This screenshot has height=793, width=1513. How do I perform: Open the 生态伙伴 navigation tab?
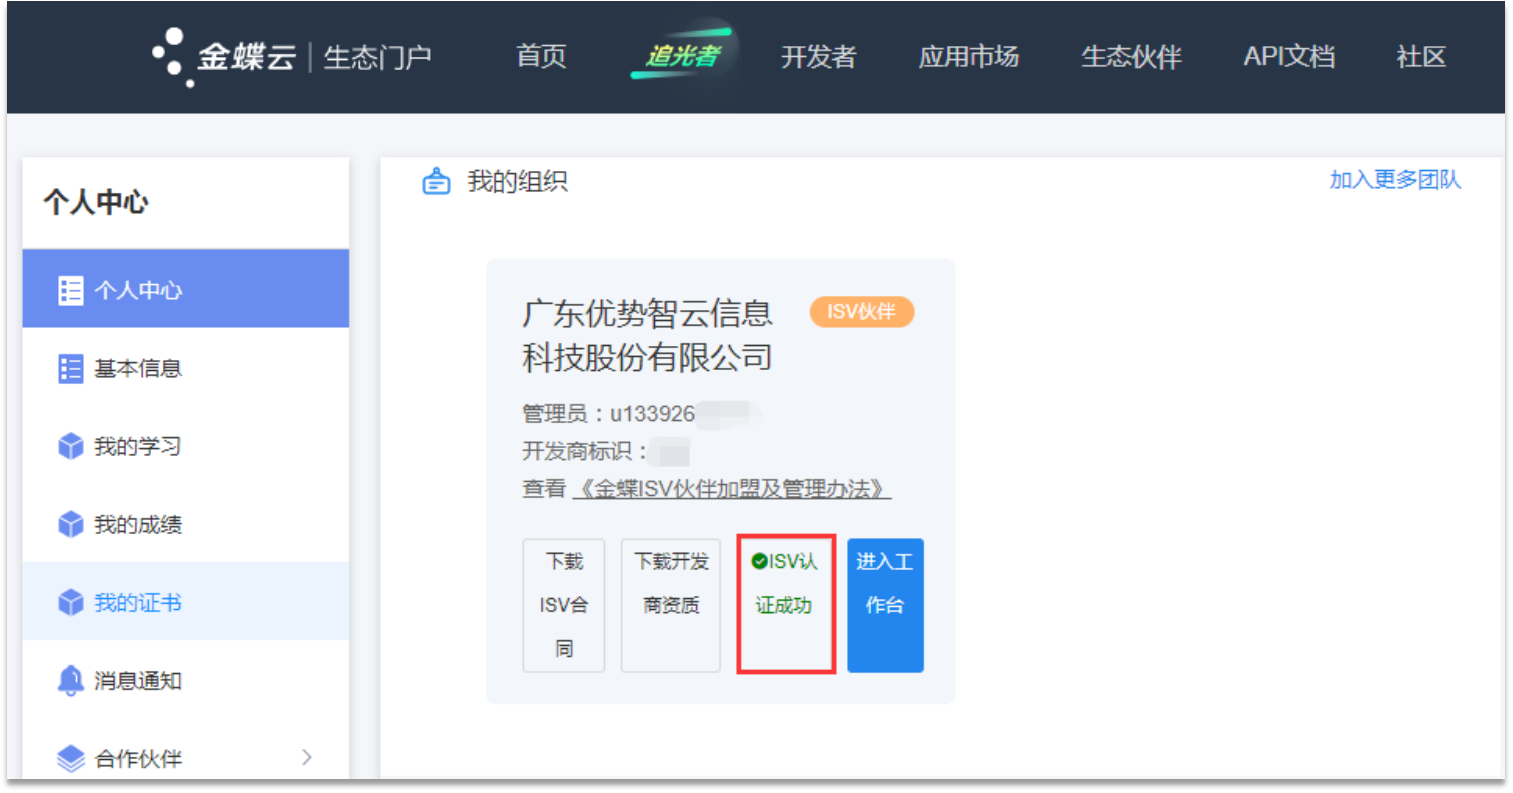1131,57
